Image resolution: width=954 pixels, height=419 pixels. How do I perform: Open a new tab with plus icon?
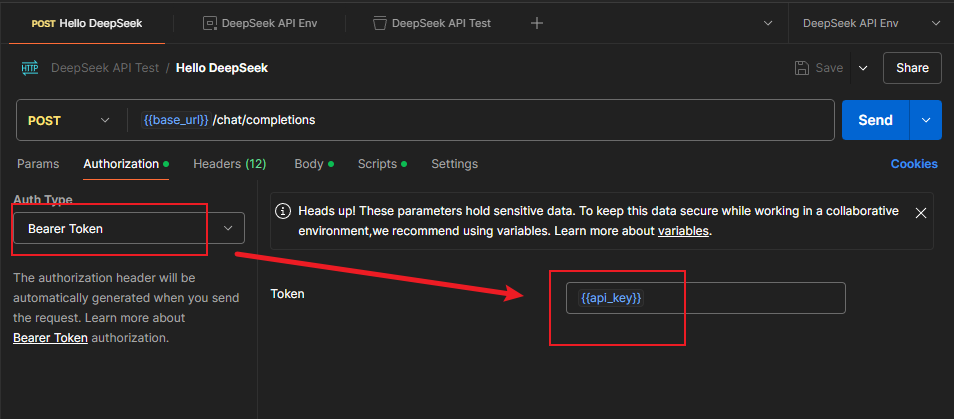(x=537, y=23)
